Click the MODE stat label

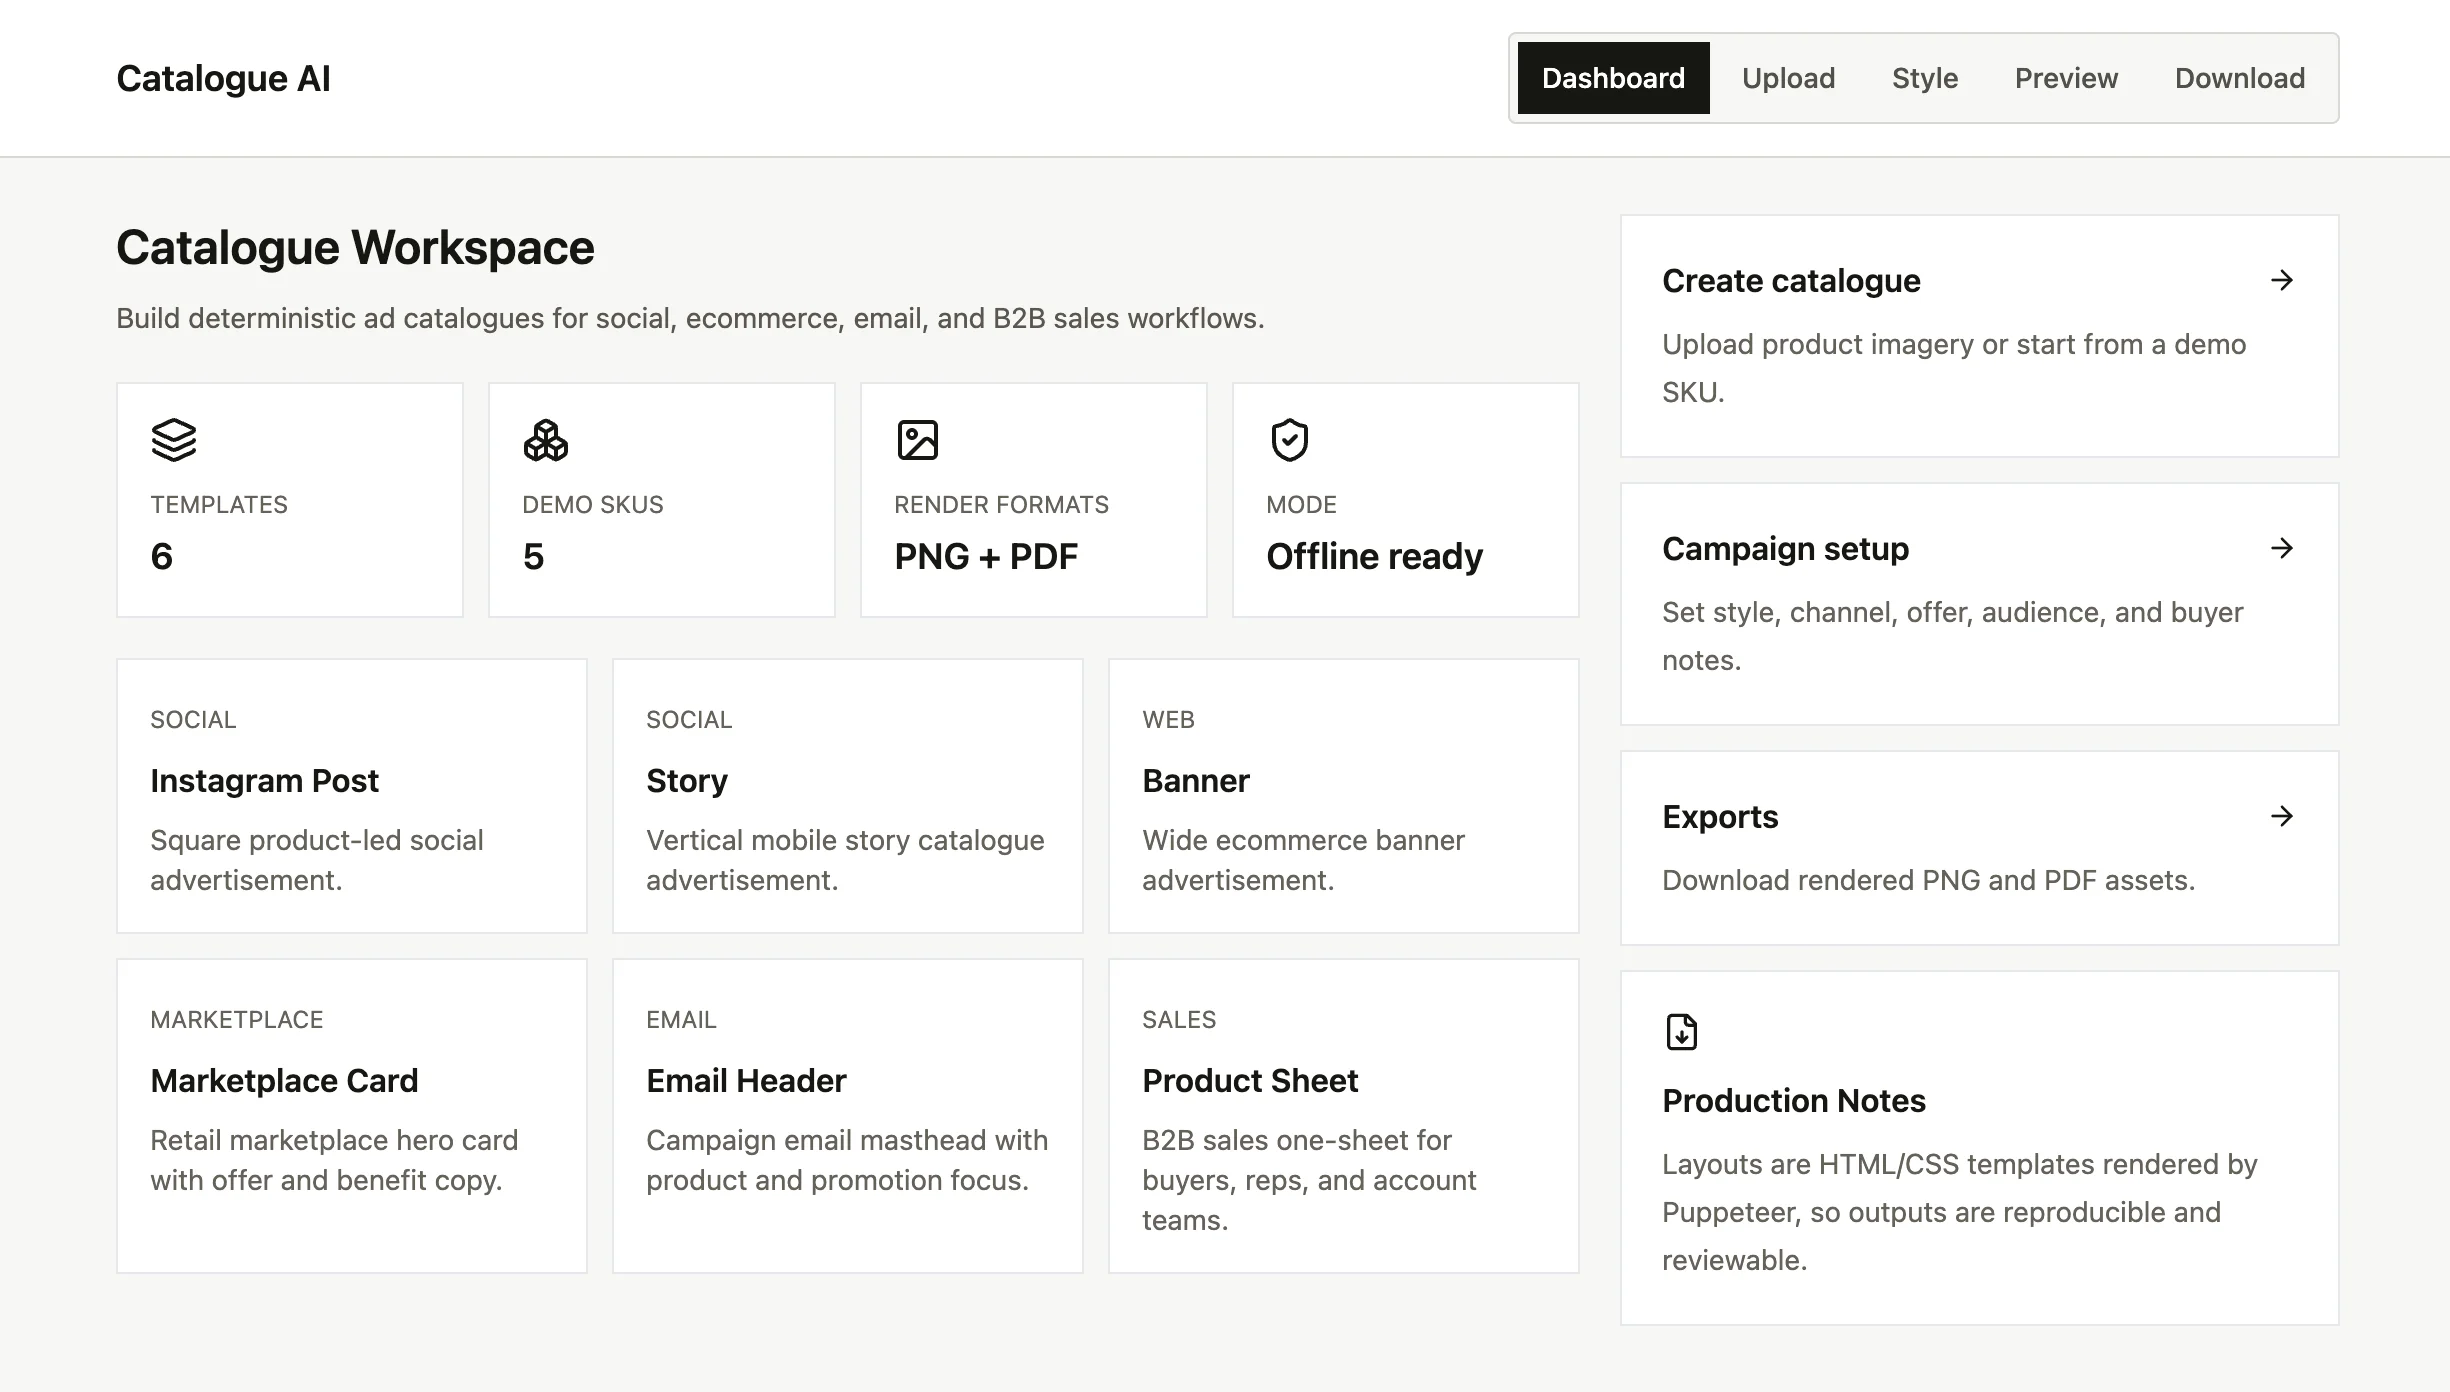[x=1301, y=505]
